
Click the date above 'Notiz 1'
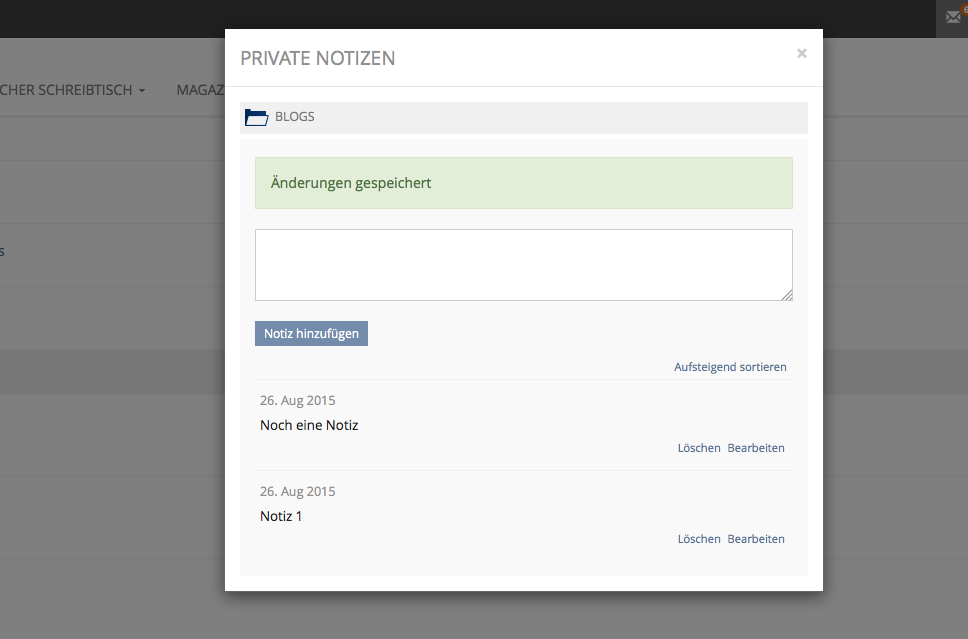click(298, 491)
